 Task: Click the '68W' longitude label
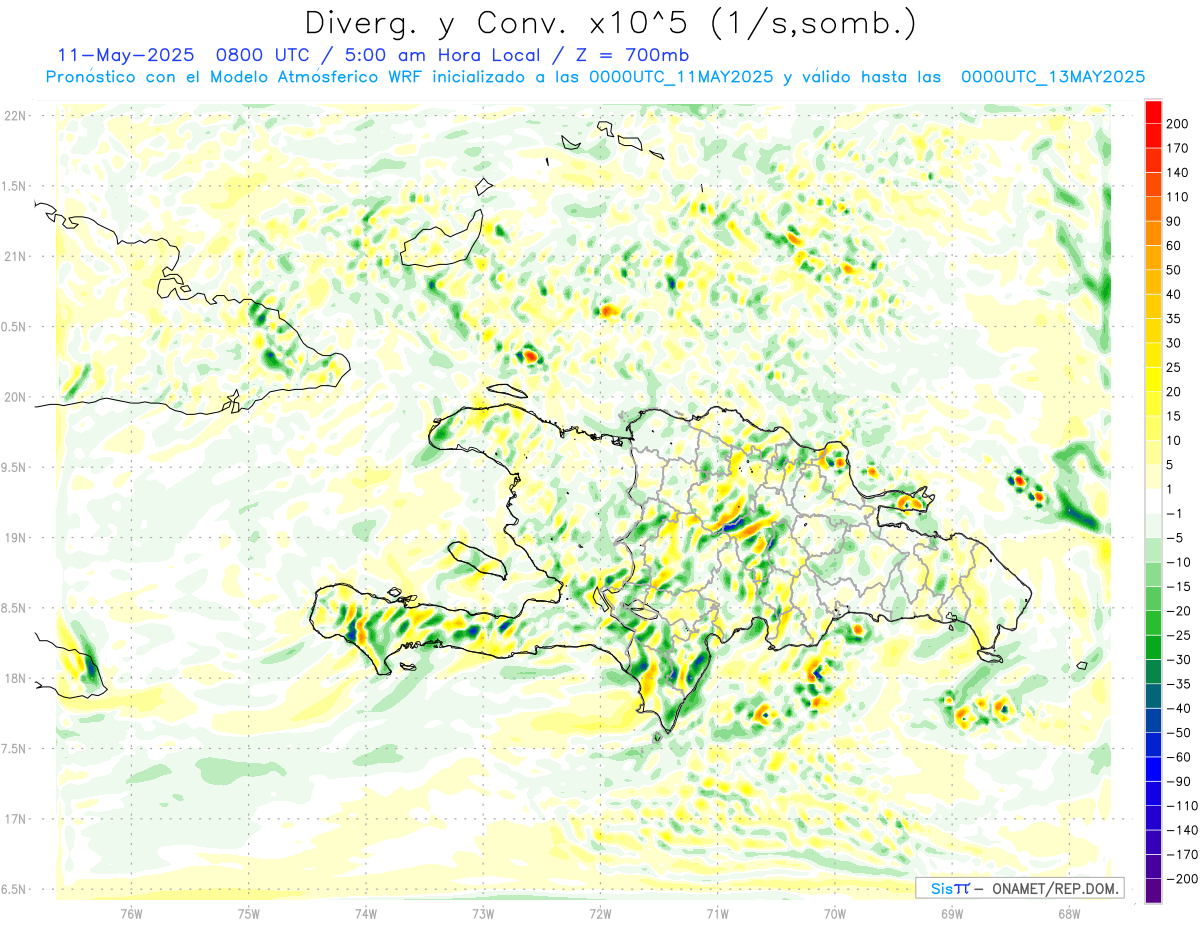click(1069, 913)
